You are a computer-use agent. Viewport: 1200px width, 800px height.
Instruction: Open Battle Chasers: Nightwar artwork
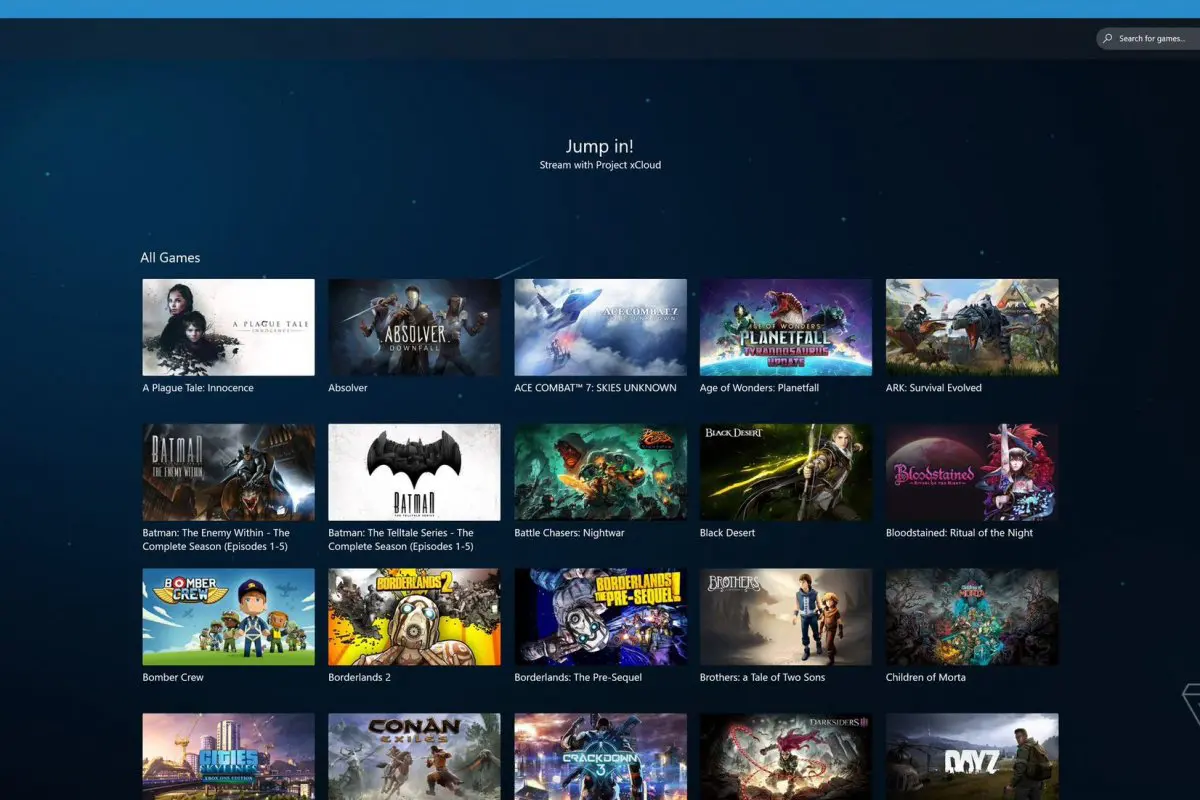tap(600, 472)
